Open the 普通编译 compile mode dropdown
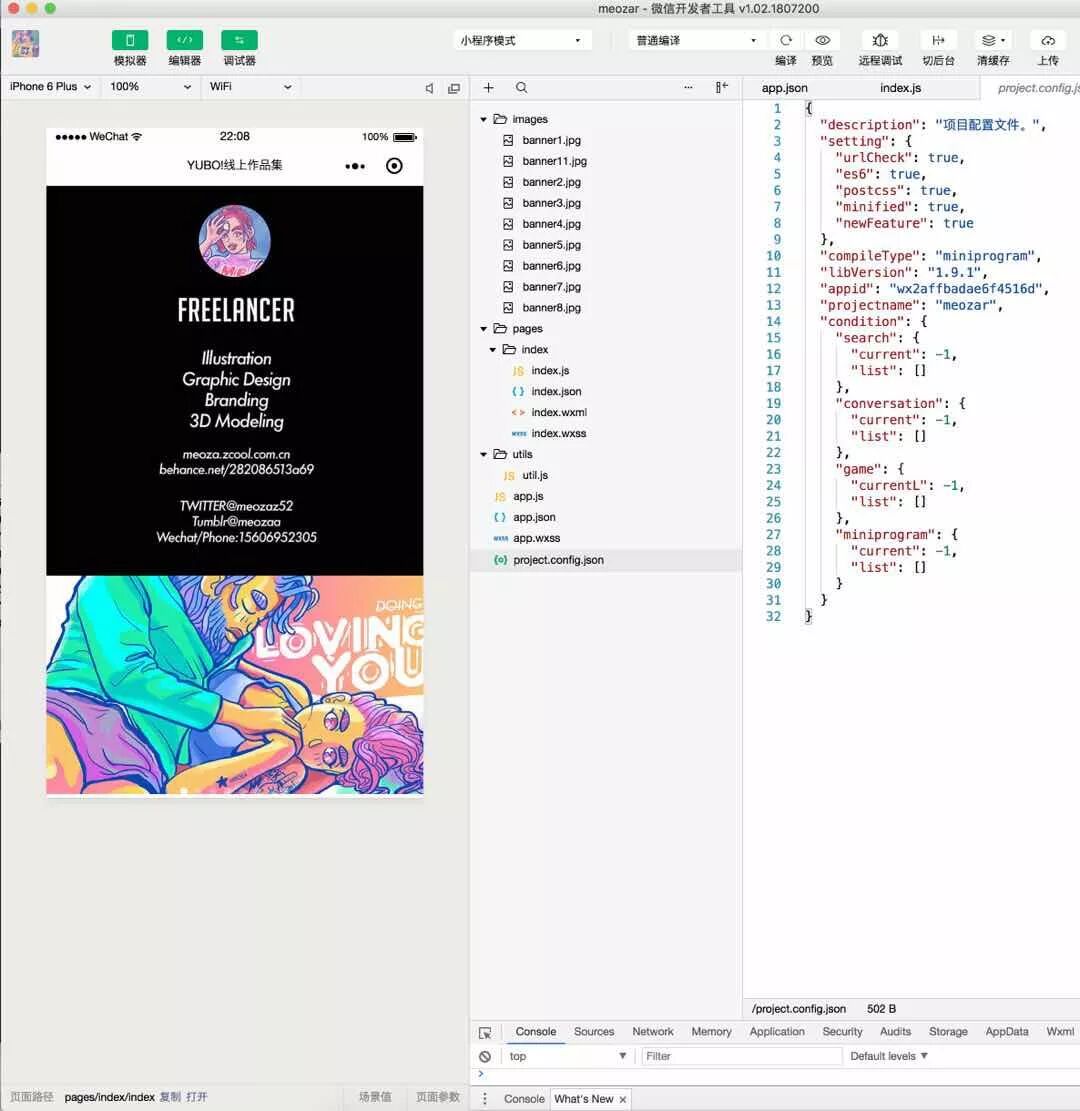 coord(696,40)
